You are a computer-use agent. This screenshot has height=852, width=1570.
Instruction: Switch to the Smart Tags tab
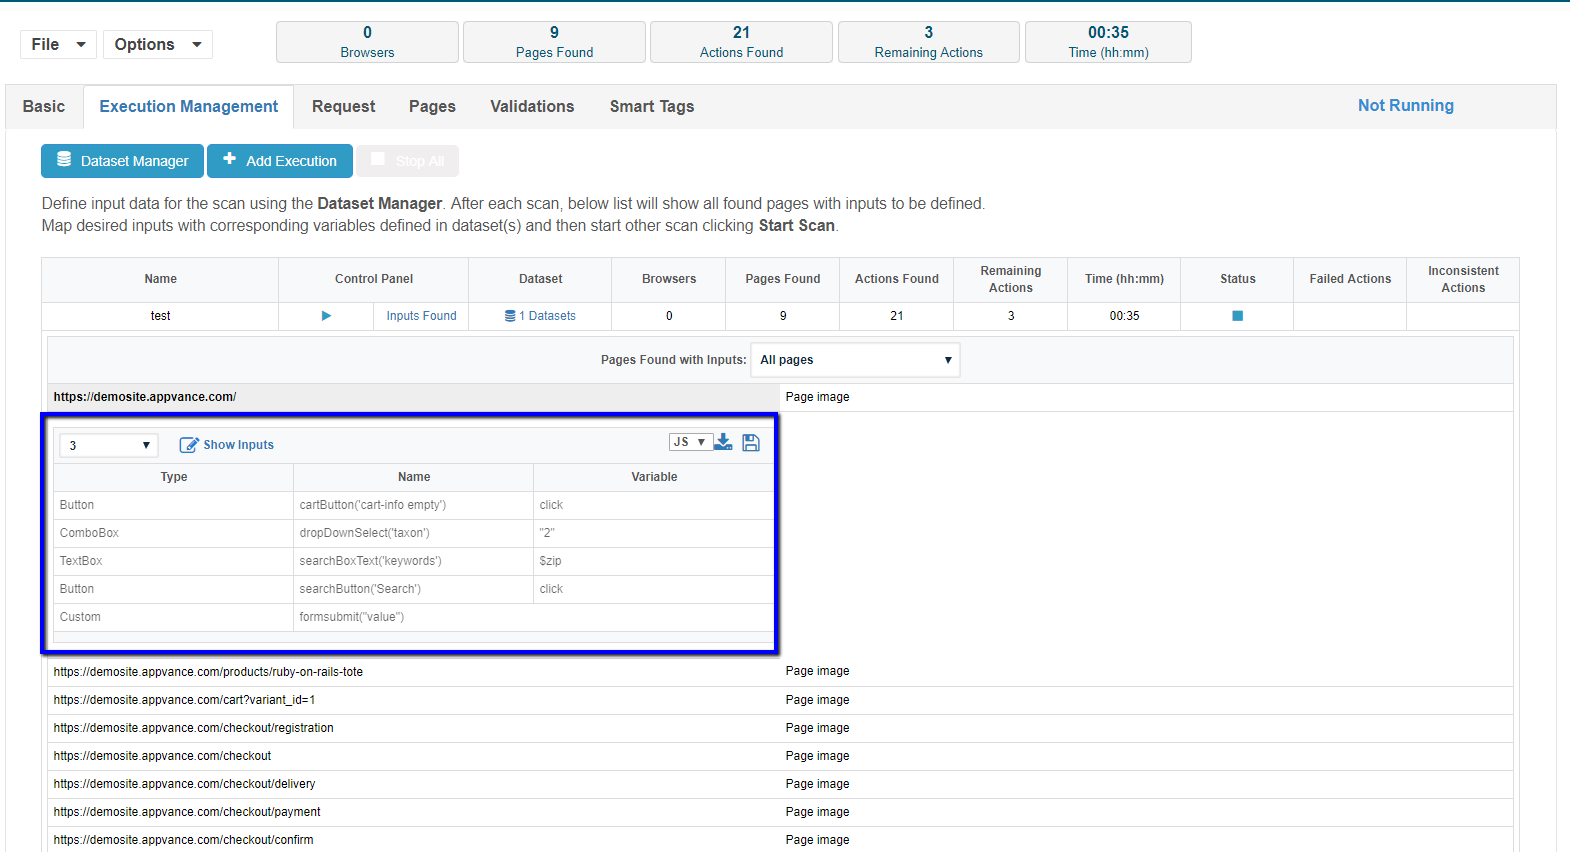pyautogui.click(x=651, y=106)
